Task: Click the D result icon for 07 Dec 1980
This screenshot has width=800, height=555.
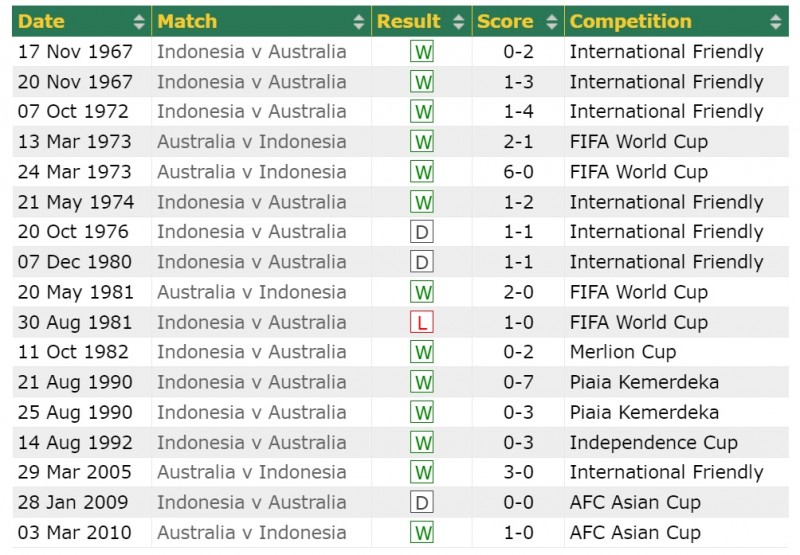Action: 422,263
